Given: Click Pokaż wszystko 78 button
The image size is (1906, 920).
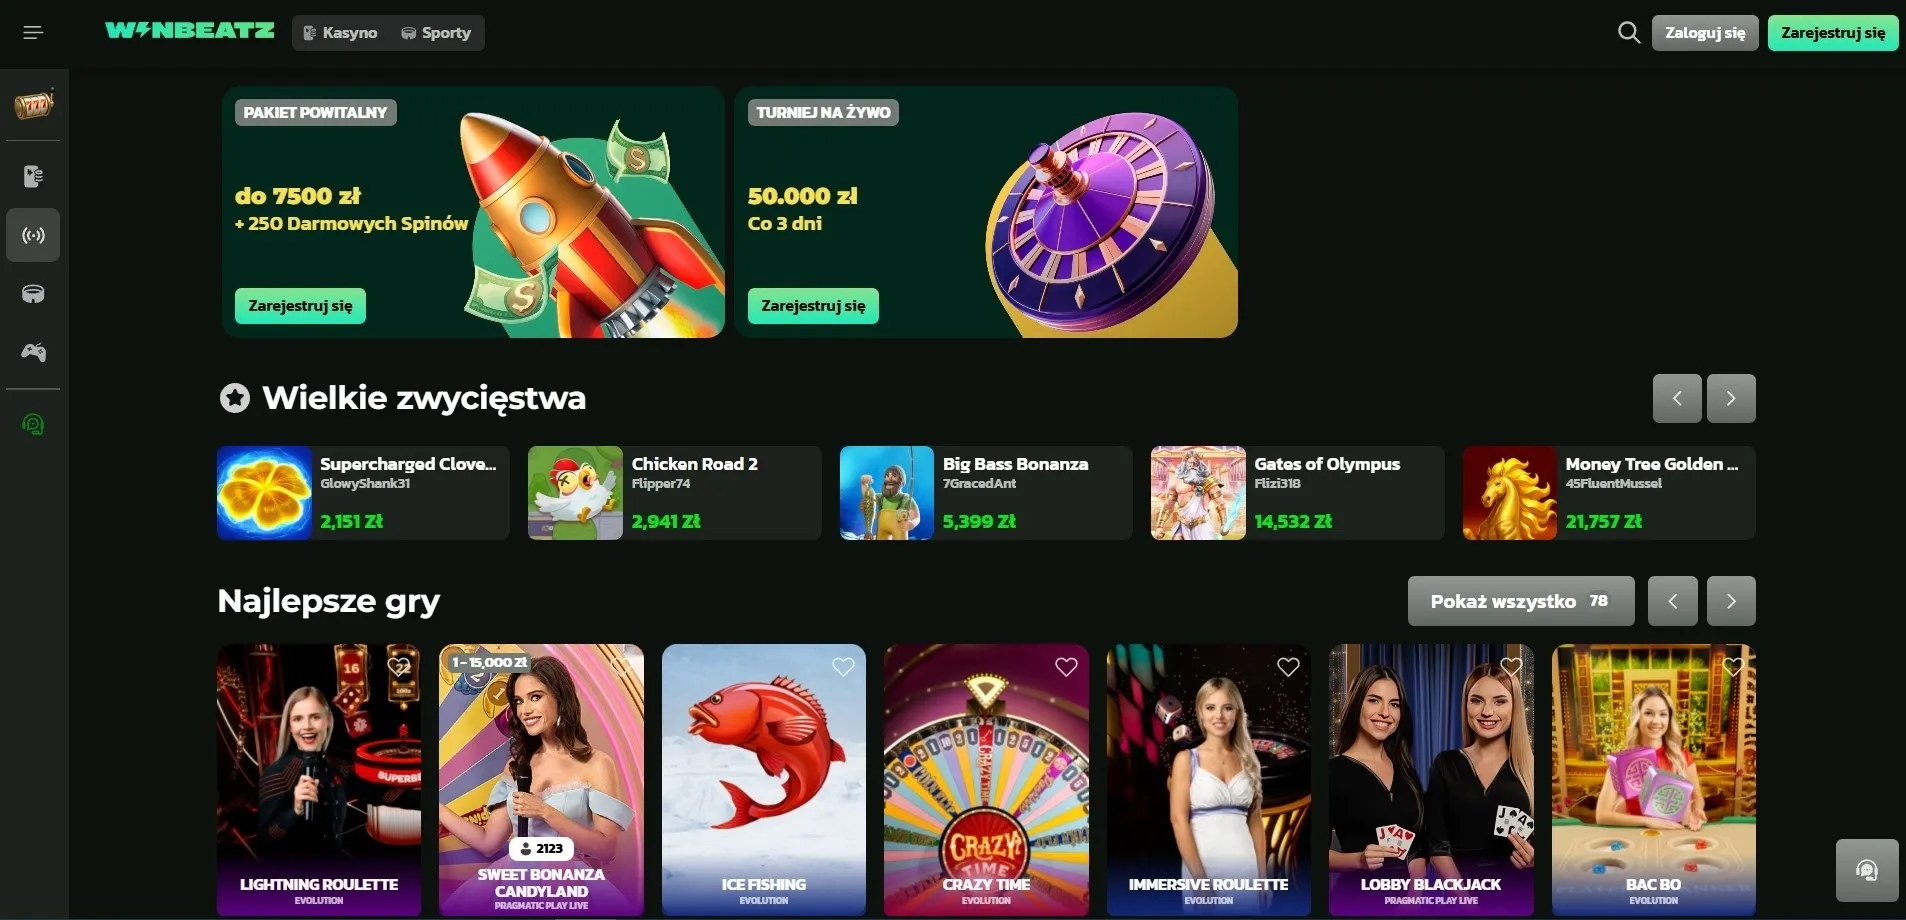Looking at the screenshot, I should [1521, 601].
